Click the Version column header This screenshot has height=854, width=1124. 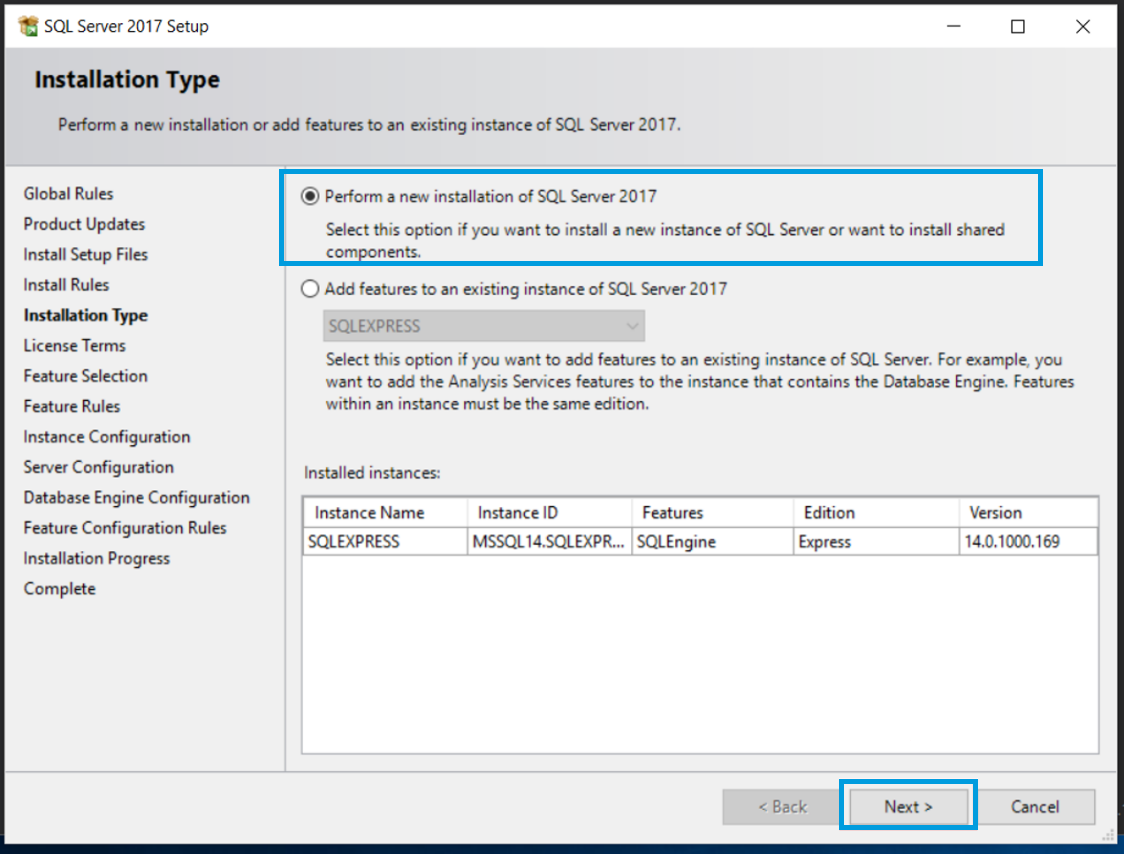click(1028, 512)
